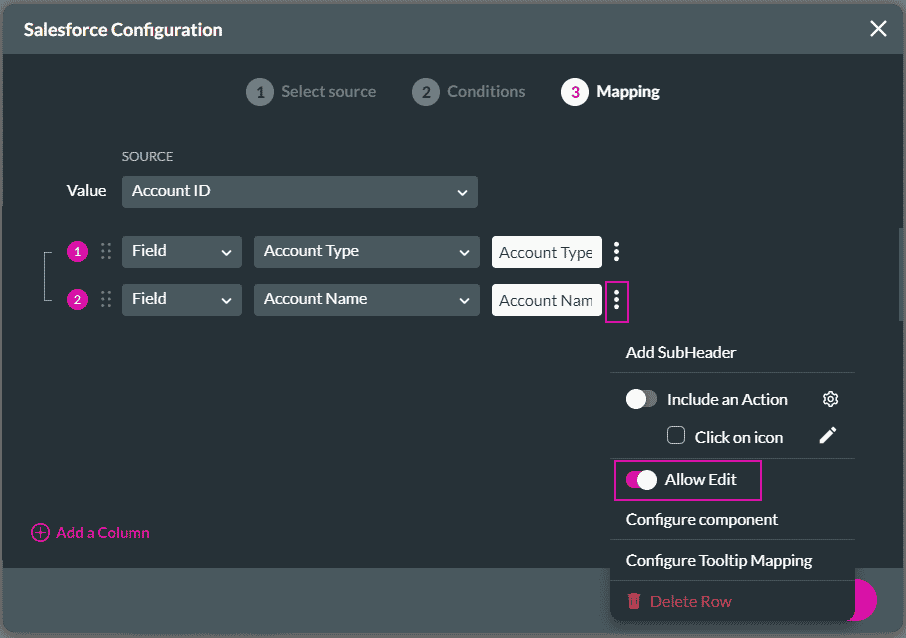Click the drag handle on row 2
Viewport: 906px width, 638px height.
click(x=106, y=299)
